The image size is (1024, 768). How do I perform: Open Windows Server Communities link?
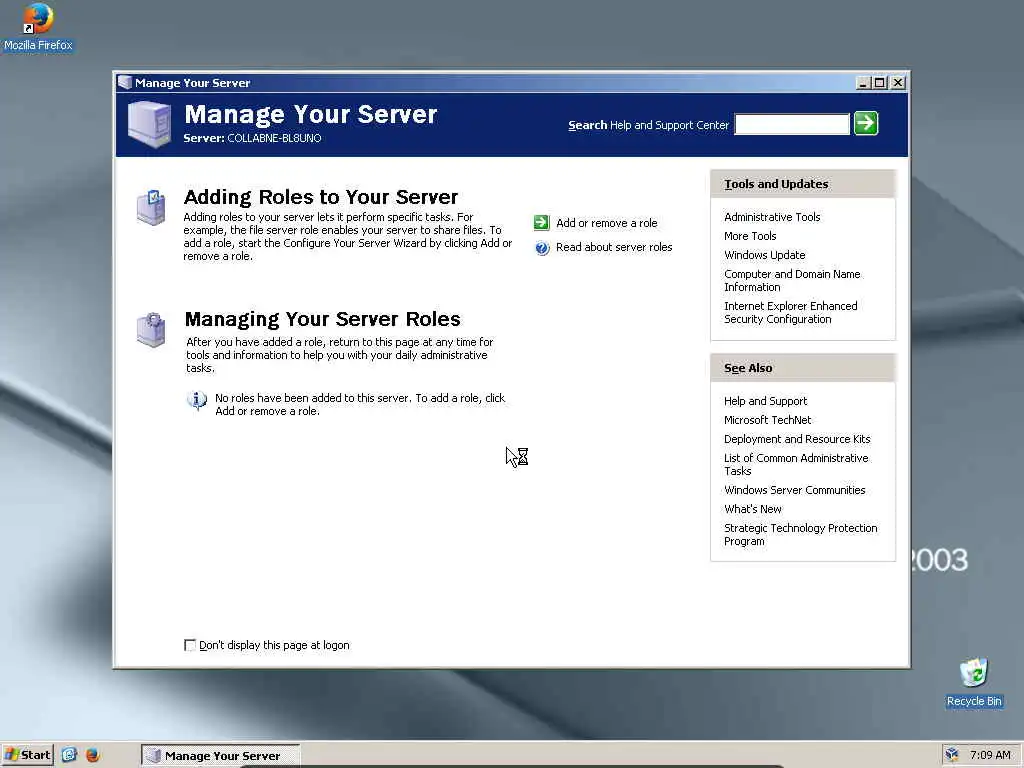[794, 490]
